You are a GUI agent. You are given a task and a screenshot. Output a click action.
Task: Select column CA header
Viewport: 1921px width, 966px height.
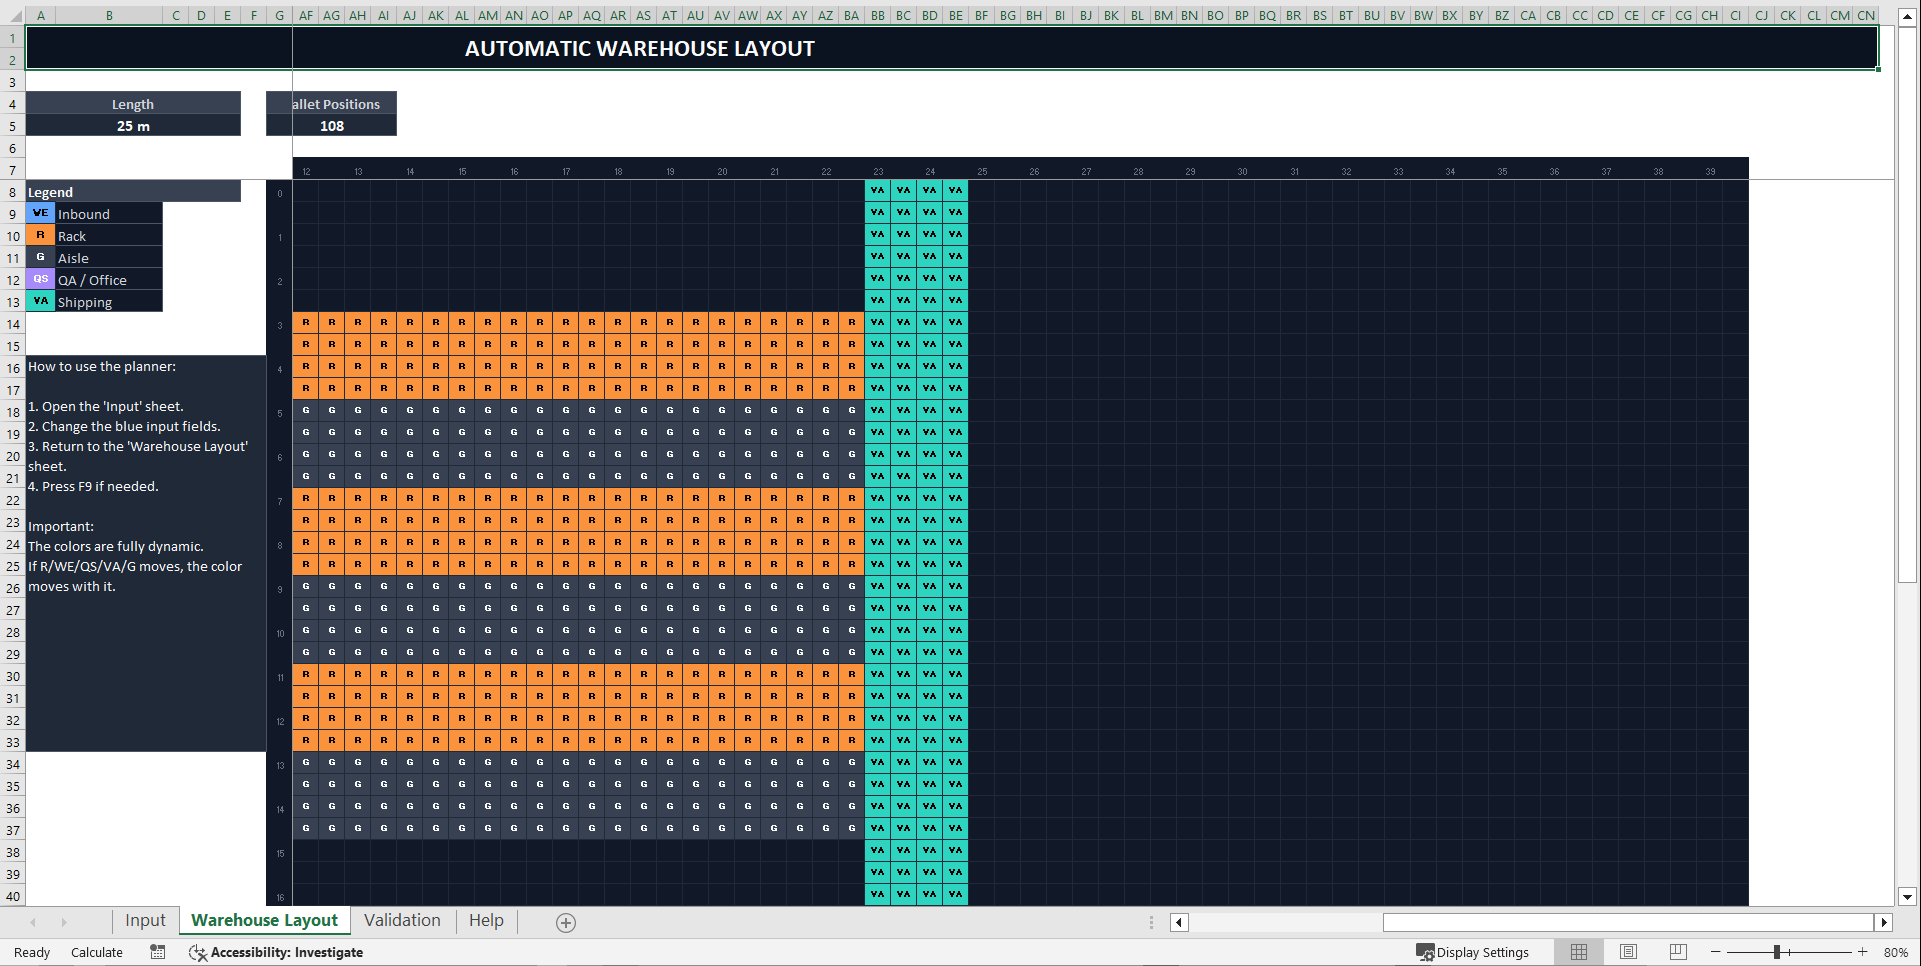point(1528,15)
